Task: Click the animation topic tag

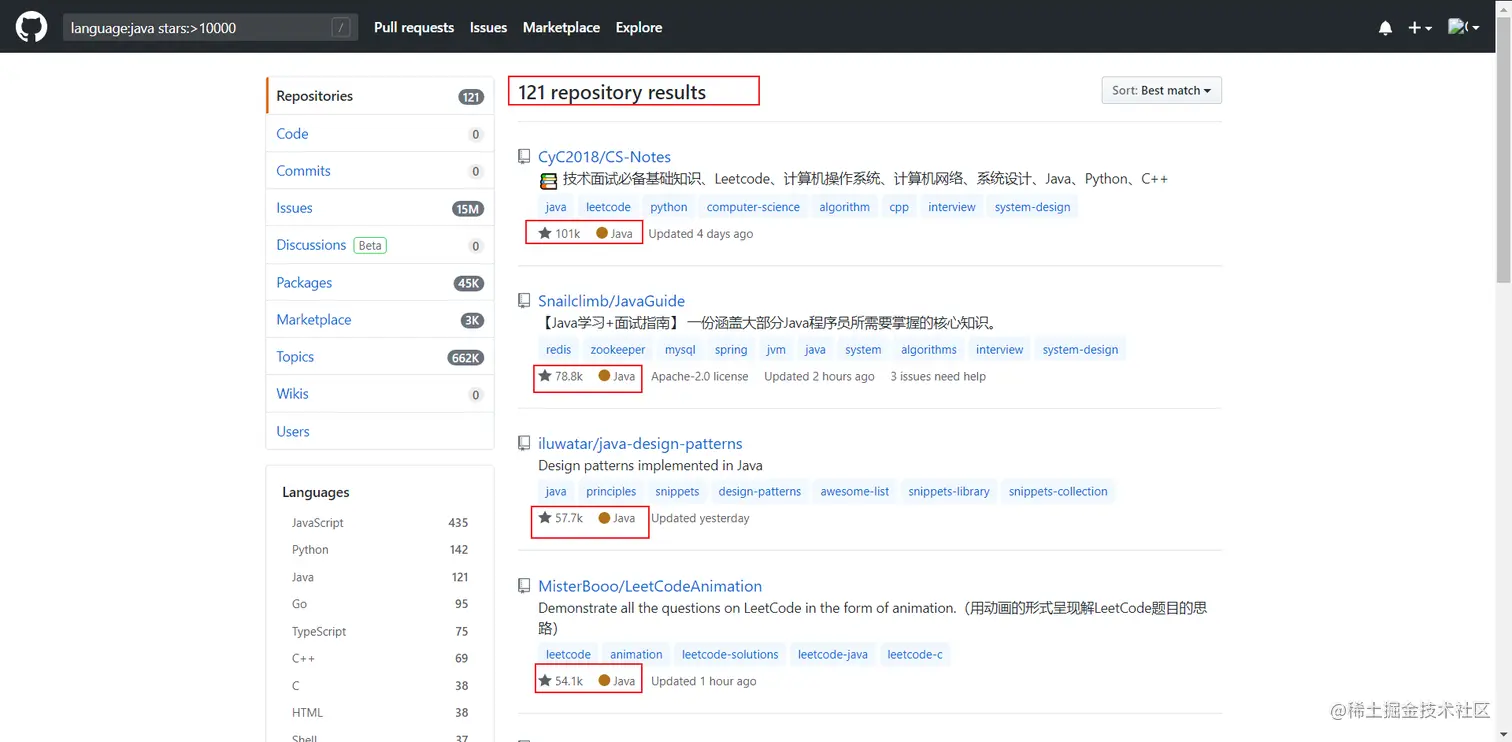Action: pyautogui.click(x=636, y=655)
